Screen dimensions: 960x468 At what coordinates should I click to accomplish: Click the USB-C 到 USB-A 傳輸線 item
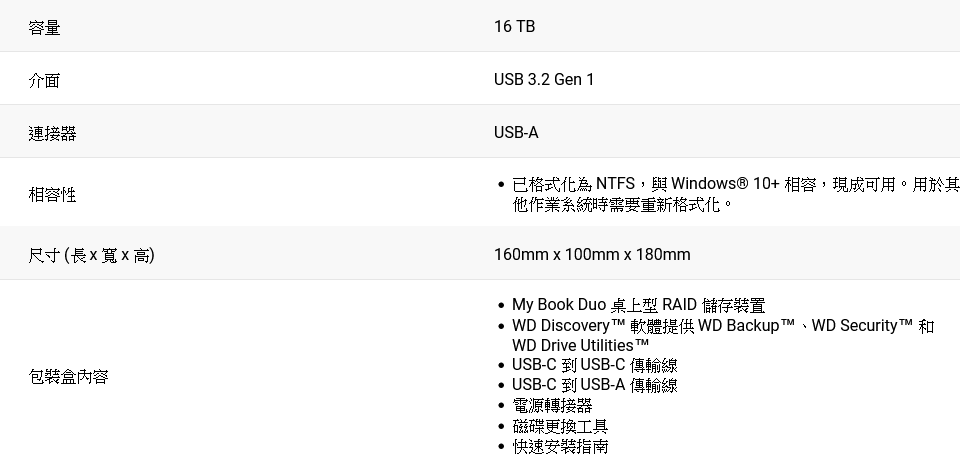pyautogui.click(x=594, y=385)
